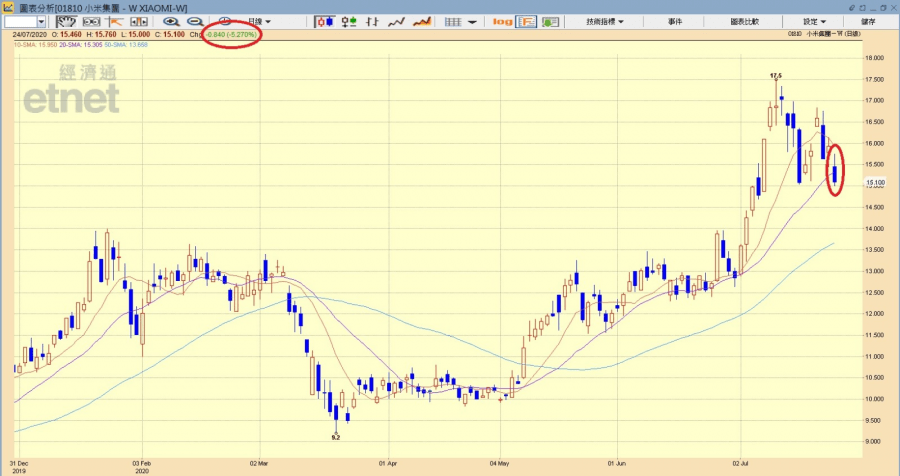
Task: Switch to candlestick chart type
Action: (x=326, y=21)
